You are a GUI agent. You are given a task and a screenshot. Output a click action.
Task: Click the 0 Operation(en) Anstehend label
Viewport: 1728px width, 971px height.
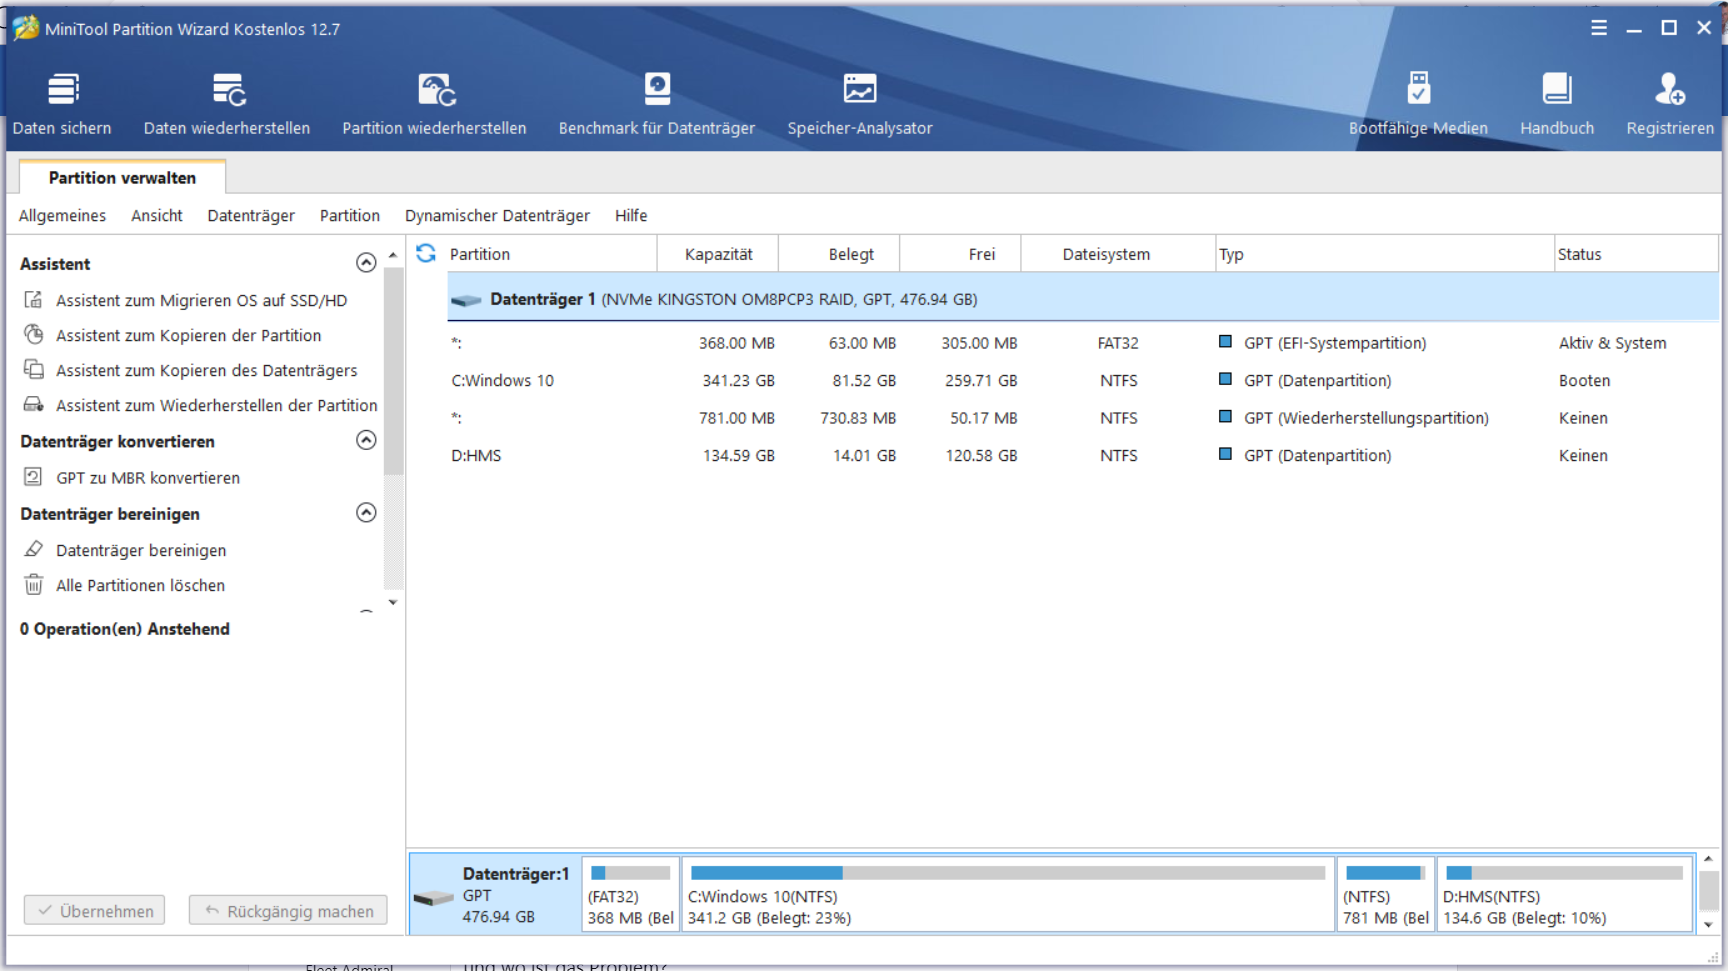point(125,629)
